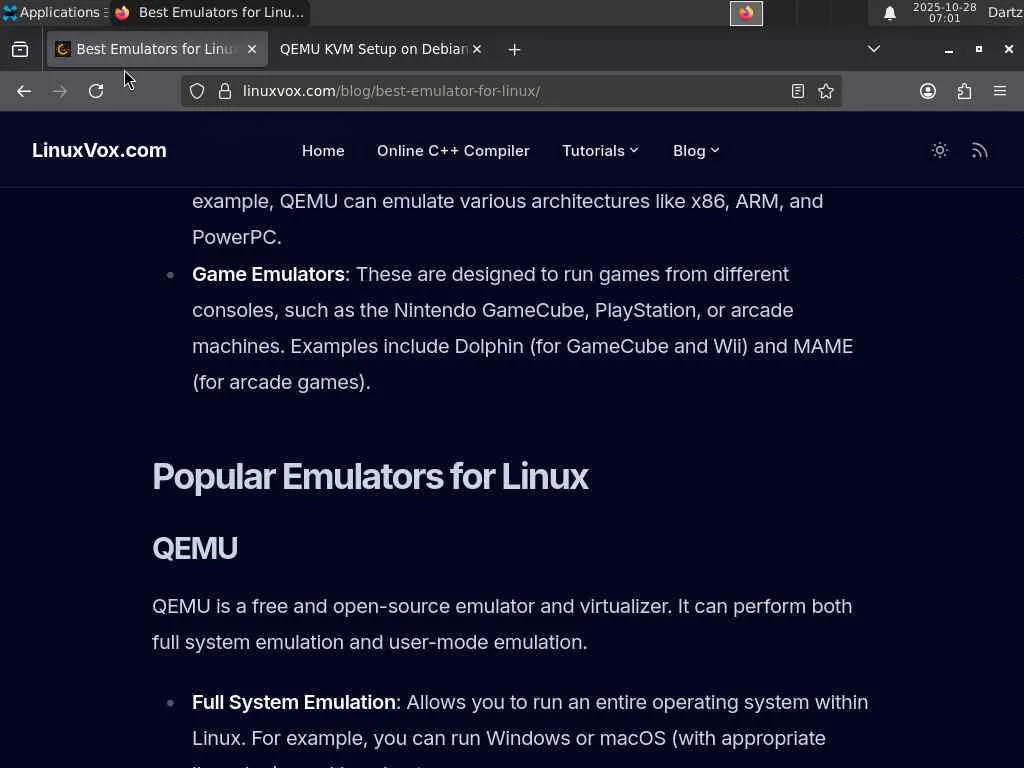Close the Firefox window

coord(1008,49)
